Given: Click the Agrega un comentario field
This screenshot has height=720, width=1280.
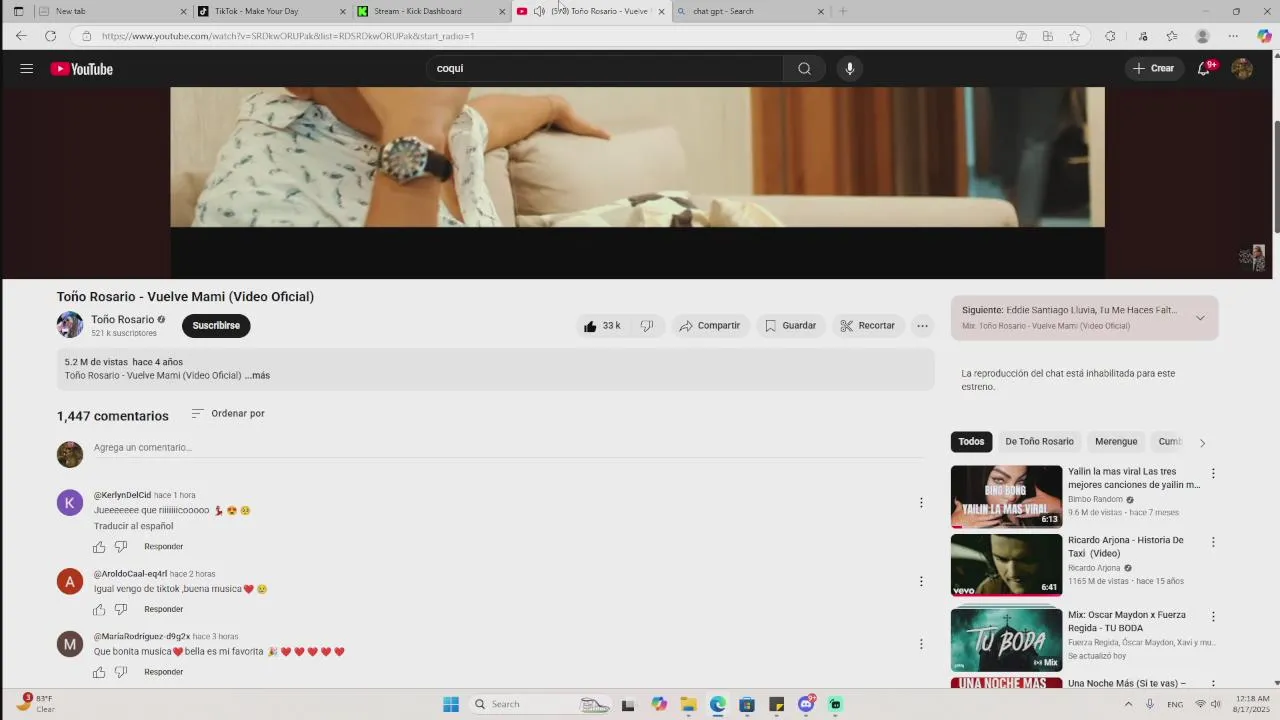Looking at the screenshot, I should pos(510,448).
